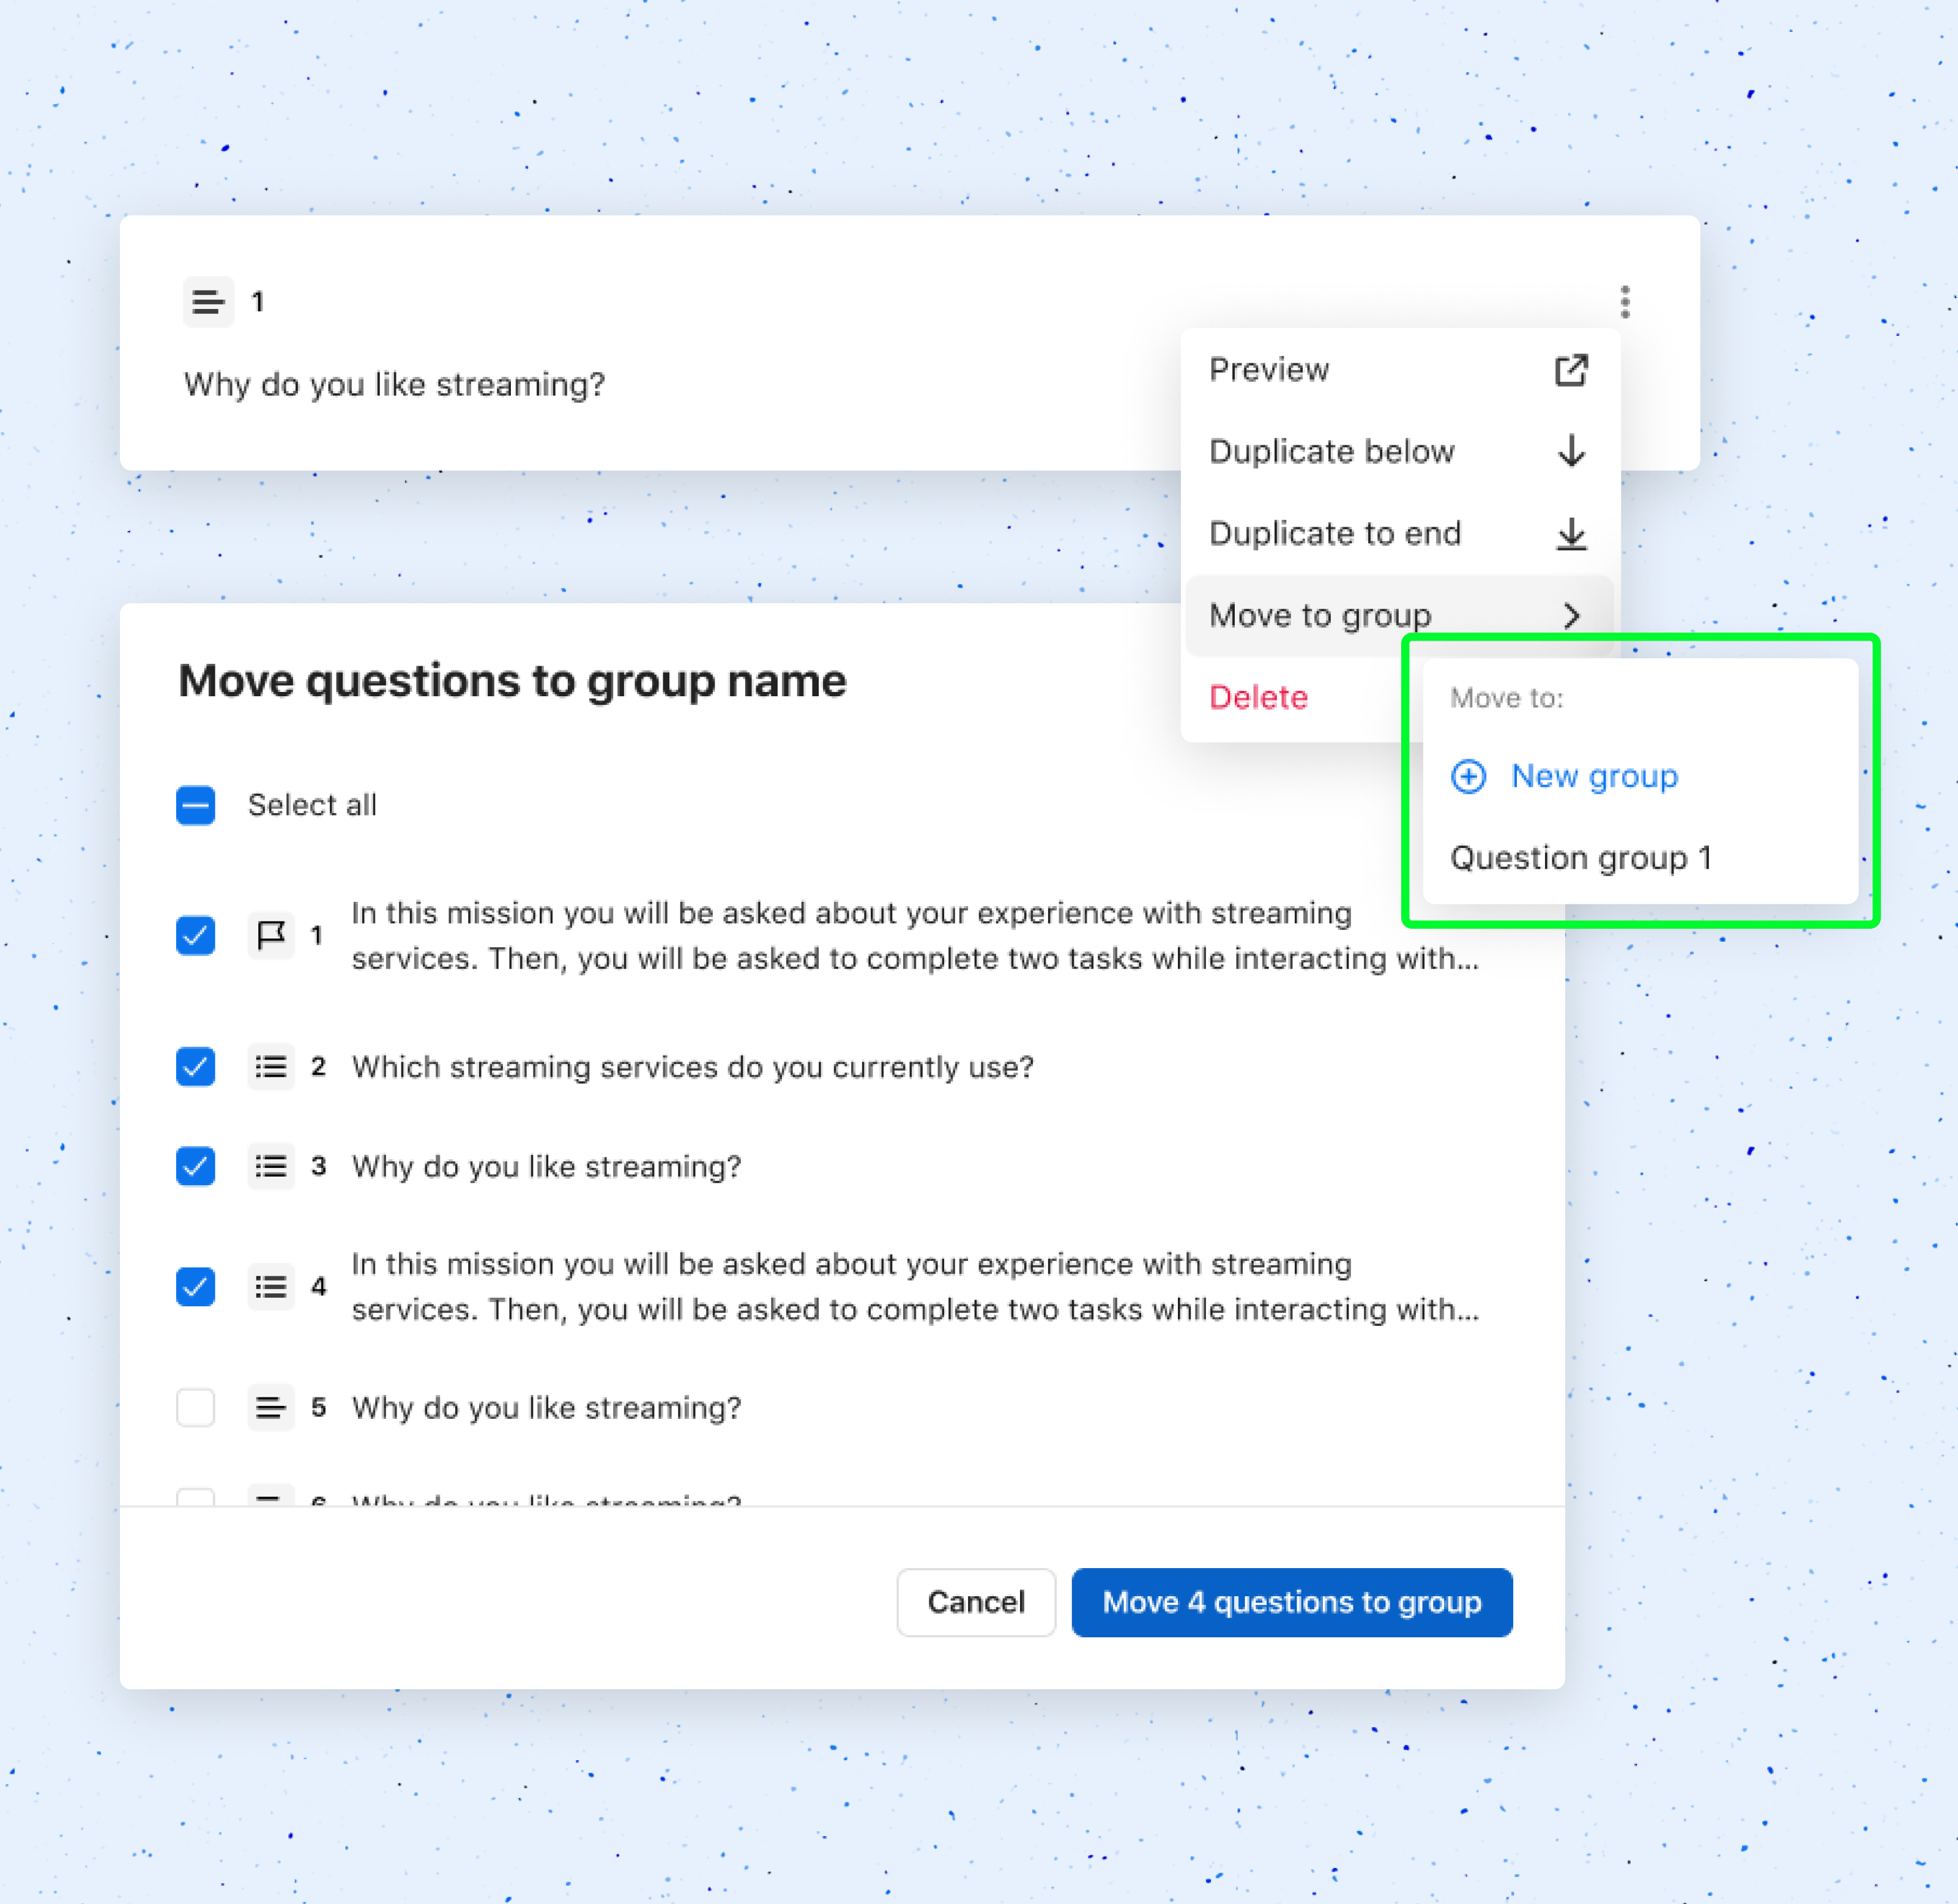Select Preview from the context menu
Image resolution: width=1958 pixels, height=1904 pixels.
[x=1399, y=370]
